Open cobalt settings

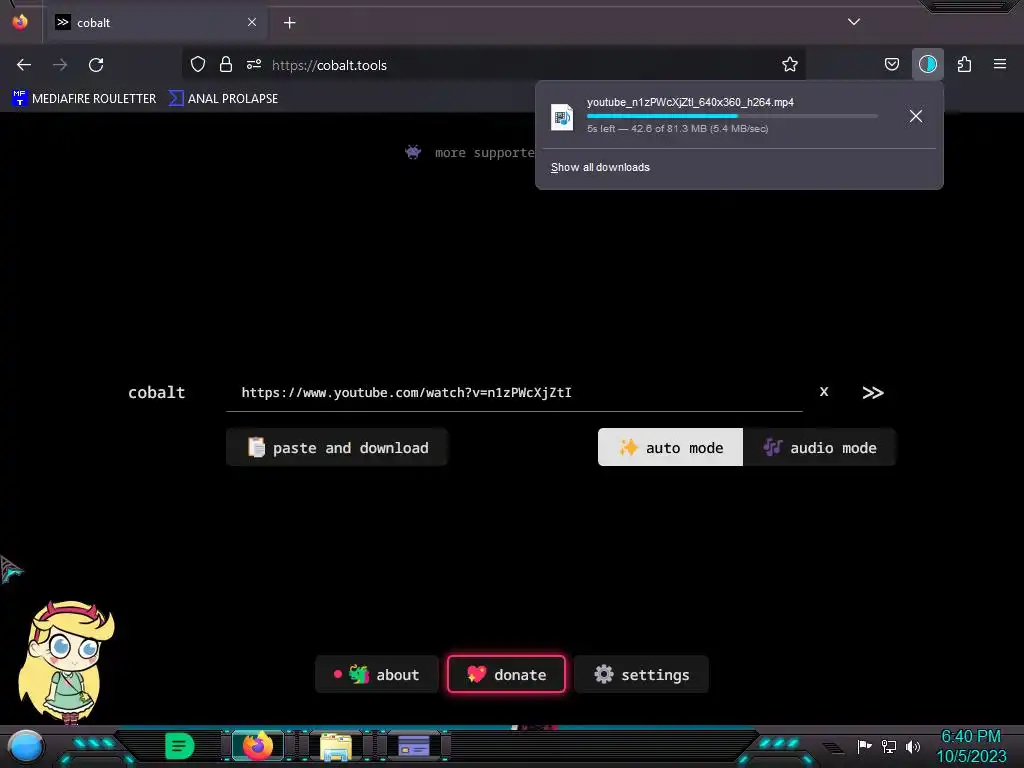(x=641, y=674)
